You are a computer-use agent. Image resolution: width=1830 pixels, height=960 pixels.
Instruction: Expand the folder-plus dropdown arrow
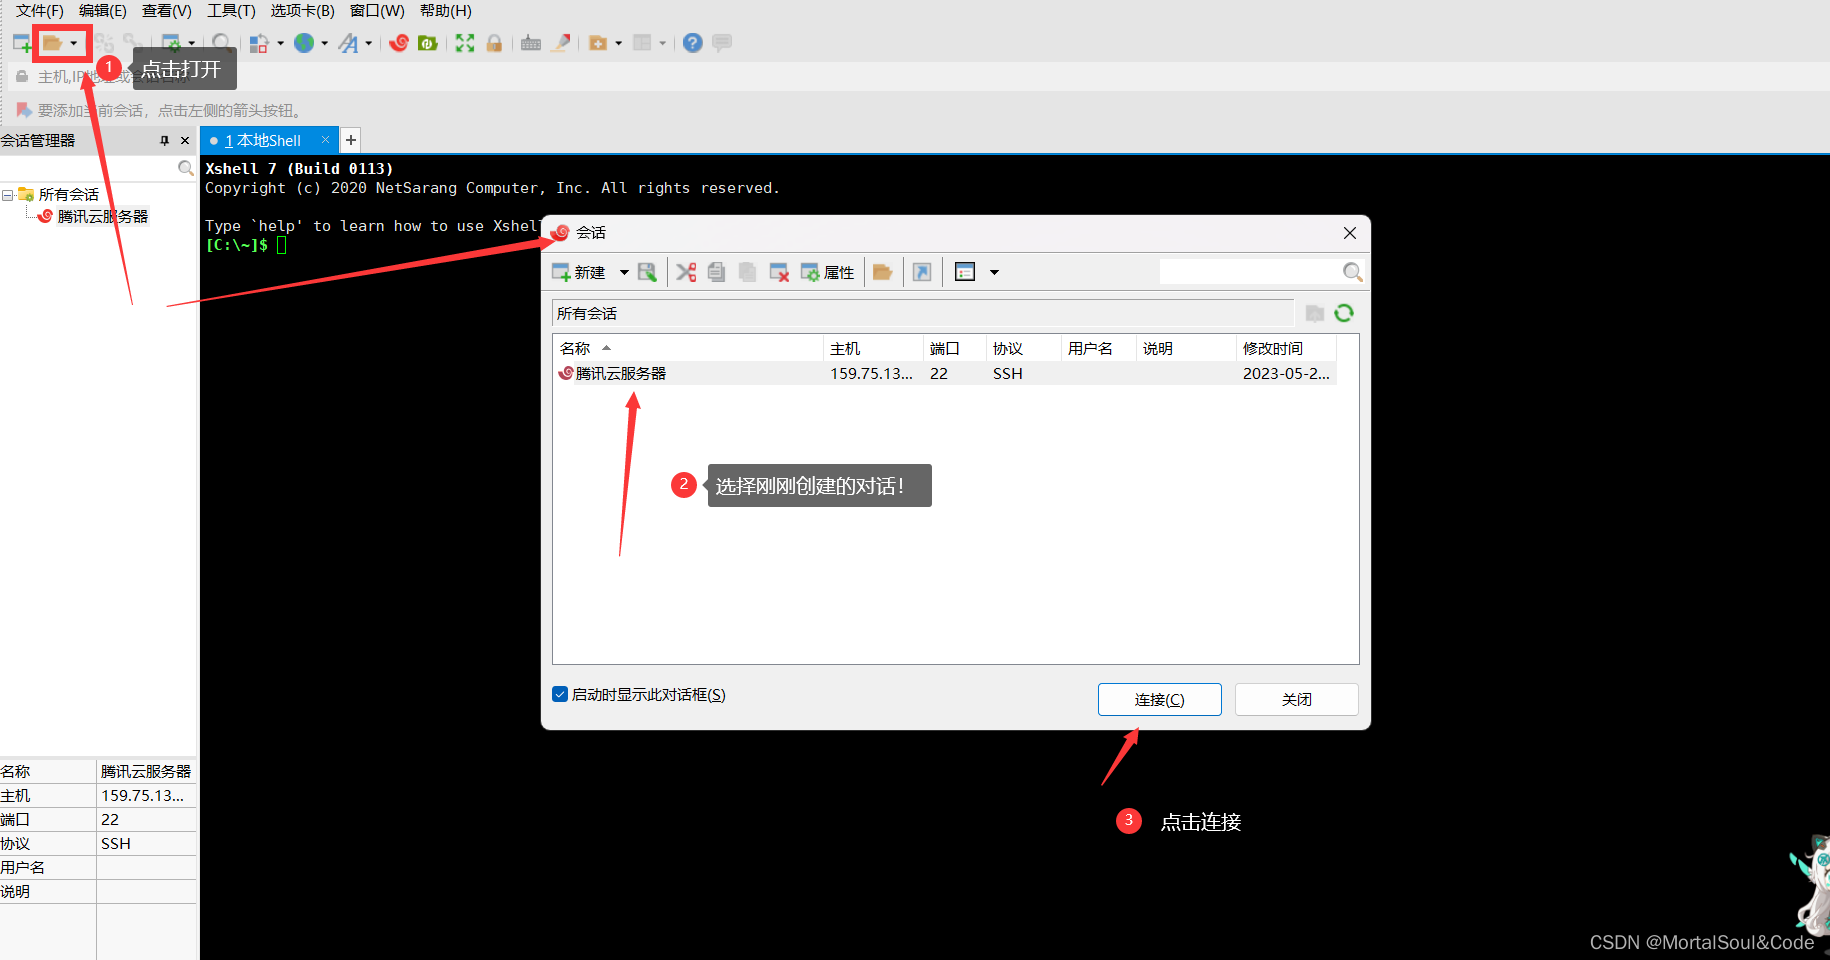click(x=619, y=43)
